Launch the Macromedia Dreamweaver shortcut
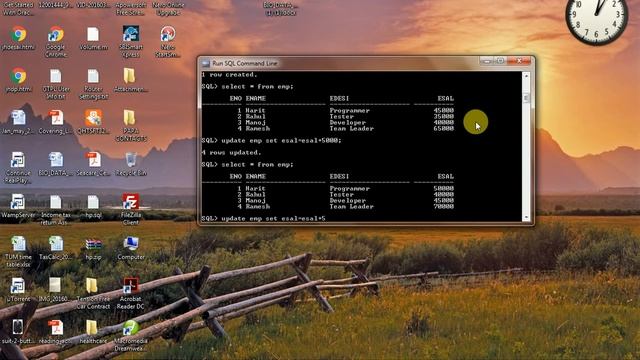 (131, 327)
